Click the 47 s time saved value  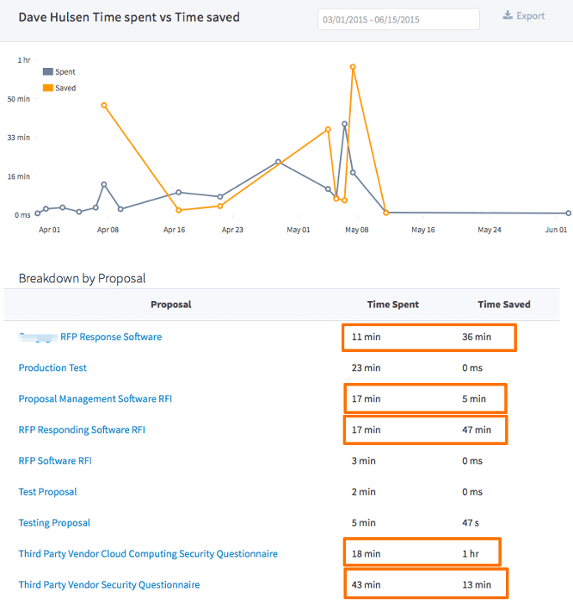point(470,523)
